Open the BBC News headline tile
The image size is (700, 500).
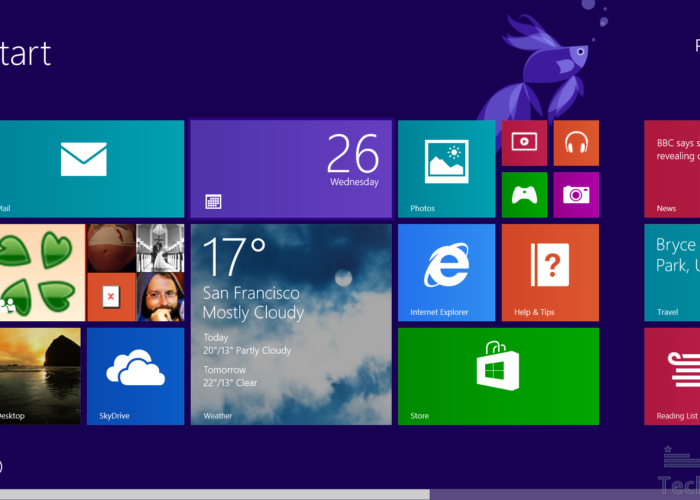(x=672, y=168)
